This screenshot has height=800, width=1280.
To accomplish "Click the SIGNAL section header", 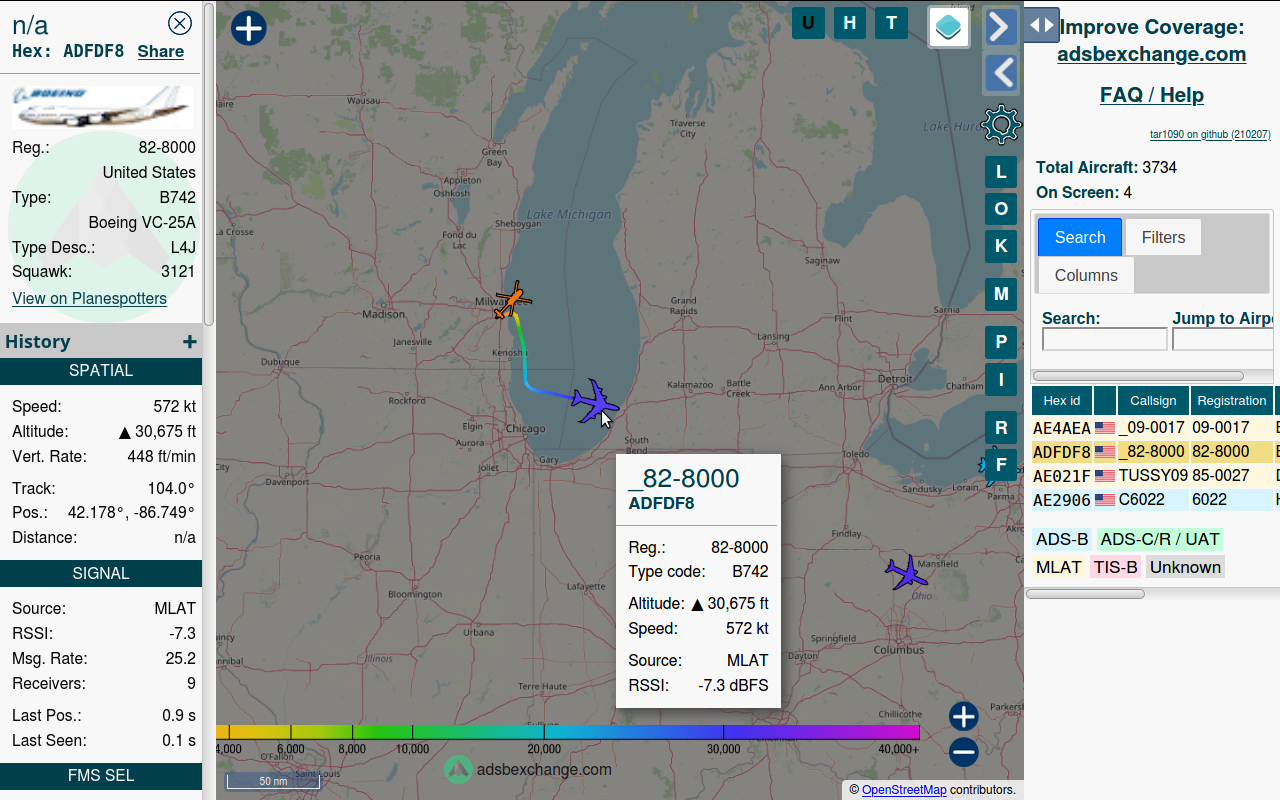I will tap(101, 574).
